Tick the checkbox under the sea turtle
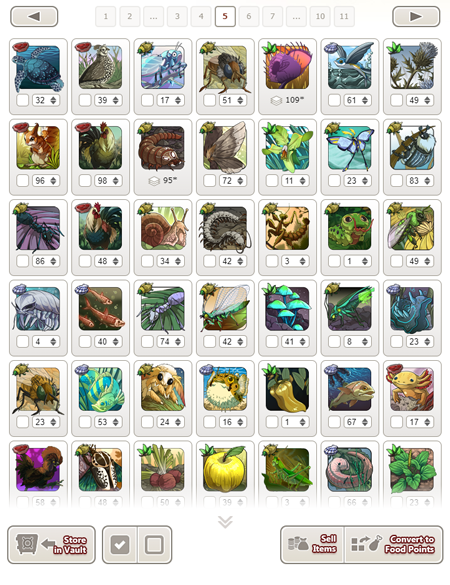450x585 pixels. pos(23,100)
